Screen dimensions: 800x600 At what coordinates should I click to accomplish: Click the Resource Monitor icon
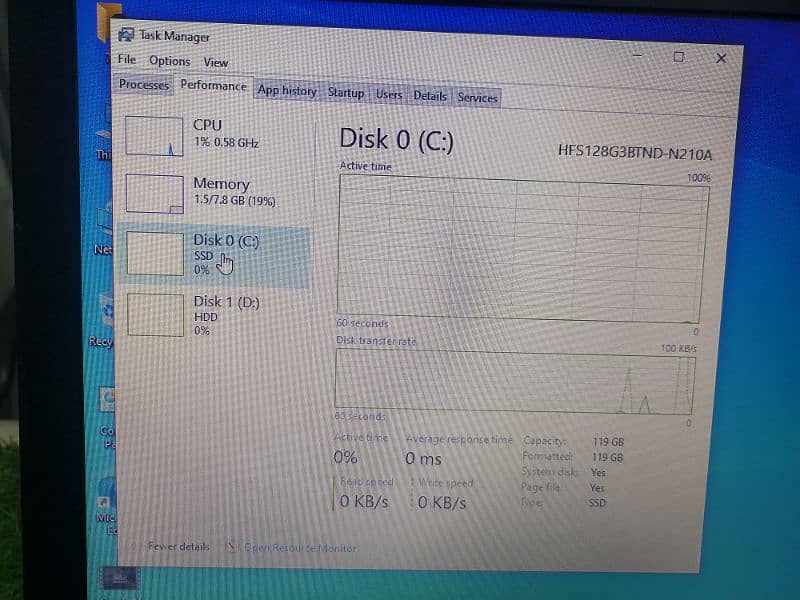tap(232, 547)
